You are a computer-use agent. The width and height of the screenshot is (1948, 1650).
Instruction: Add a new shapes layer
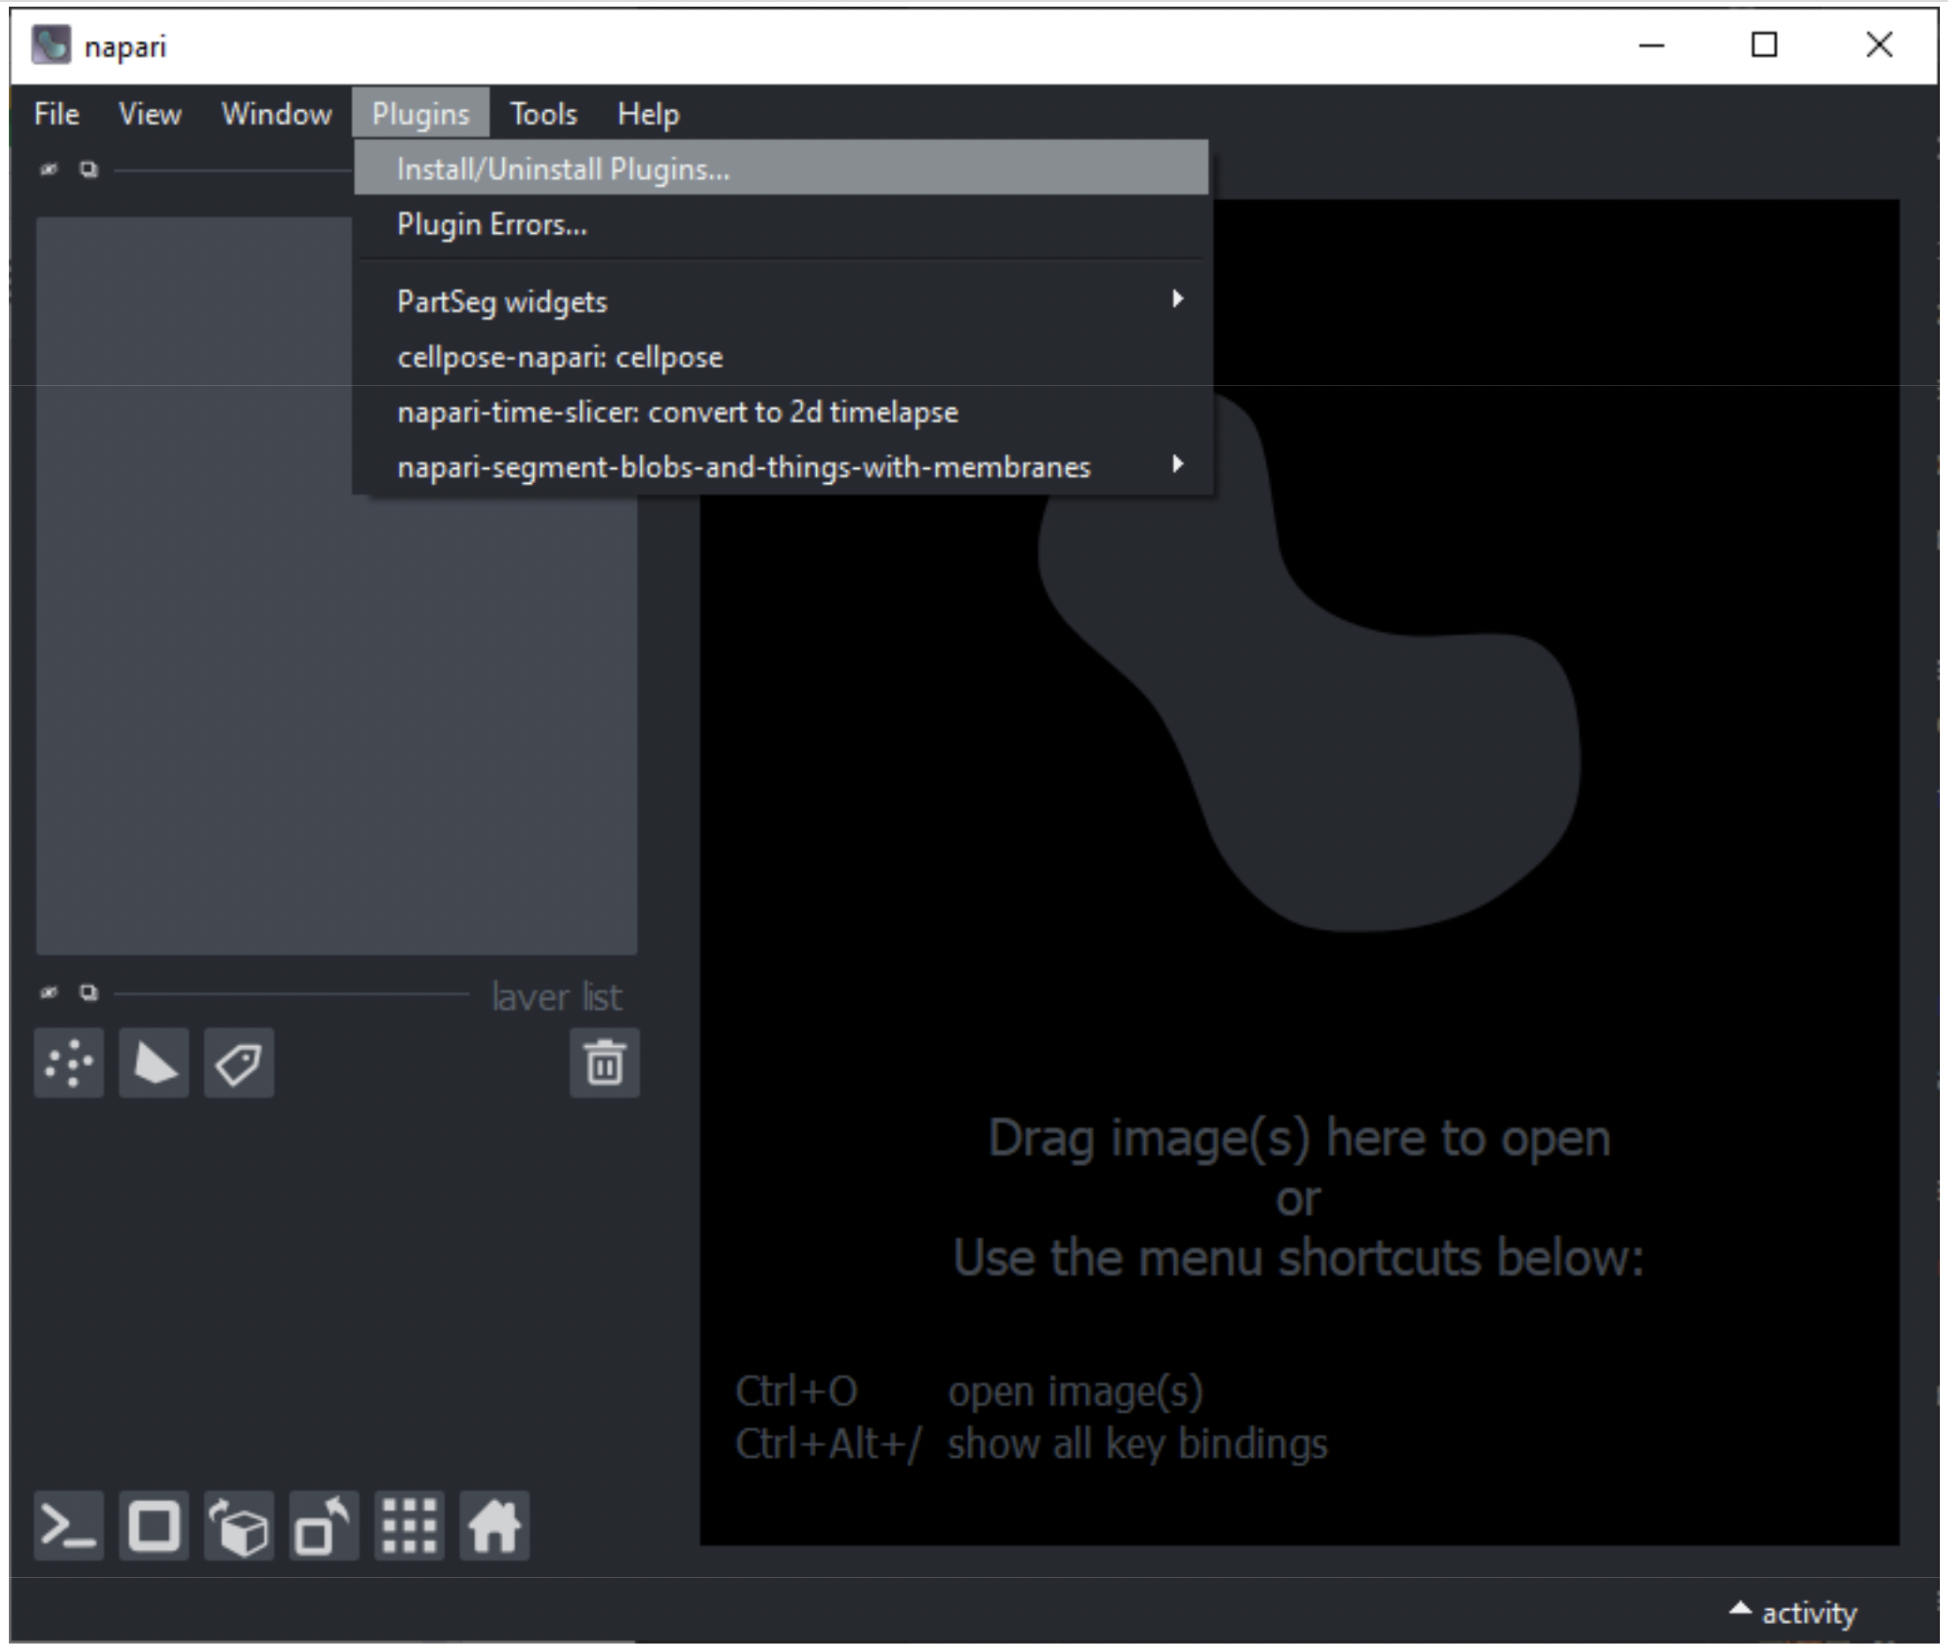pyautogui.click(x=154, y=1063)
